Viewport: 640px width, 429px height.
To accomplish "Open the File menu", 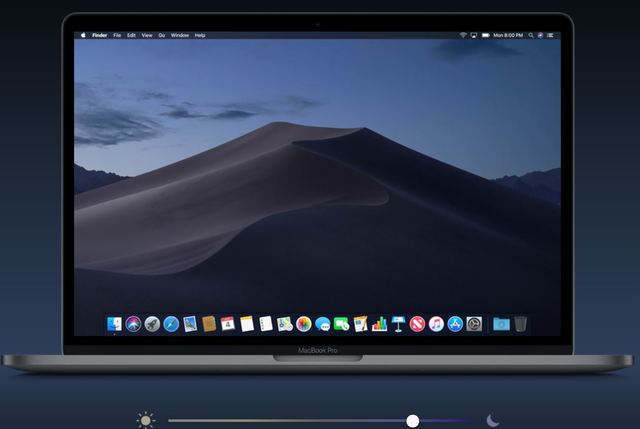I will point(117,35).
